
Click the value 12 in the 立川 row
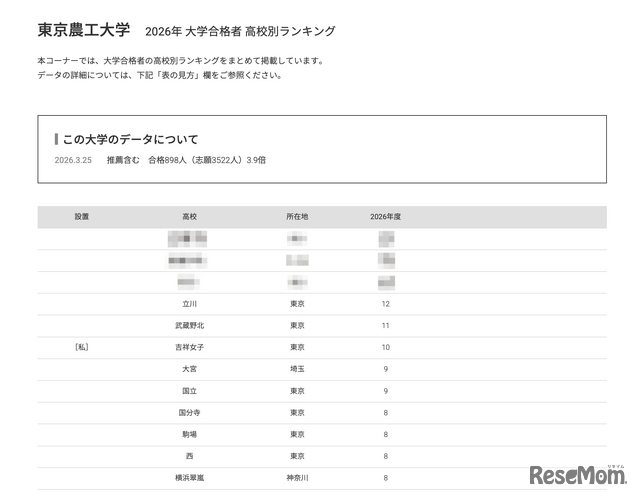[386, 304]
